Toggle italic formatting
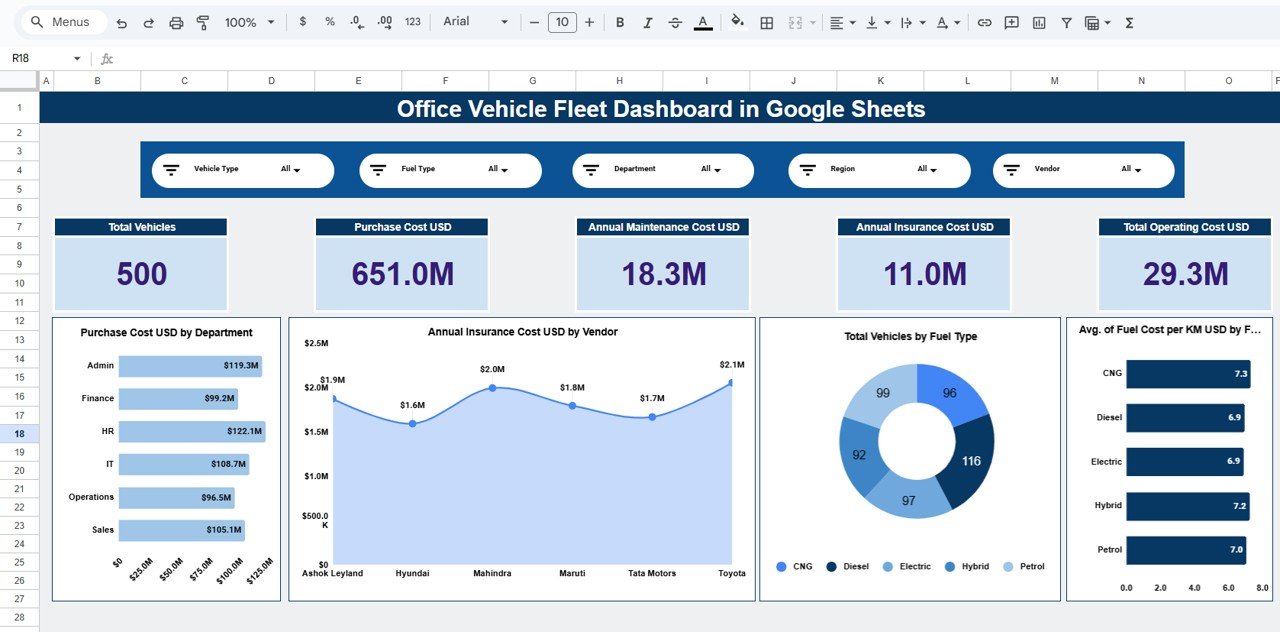Screen dimensions: 1280x632 click(x=648, y=21)
